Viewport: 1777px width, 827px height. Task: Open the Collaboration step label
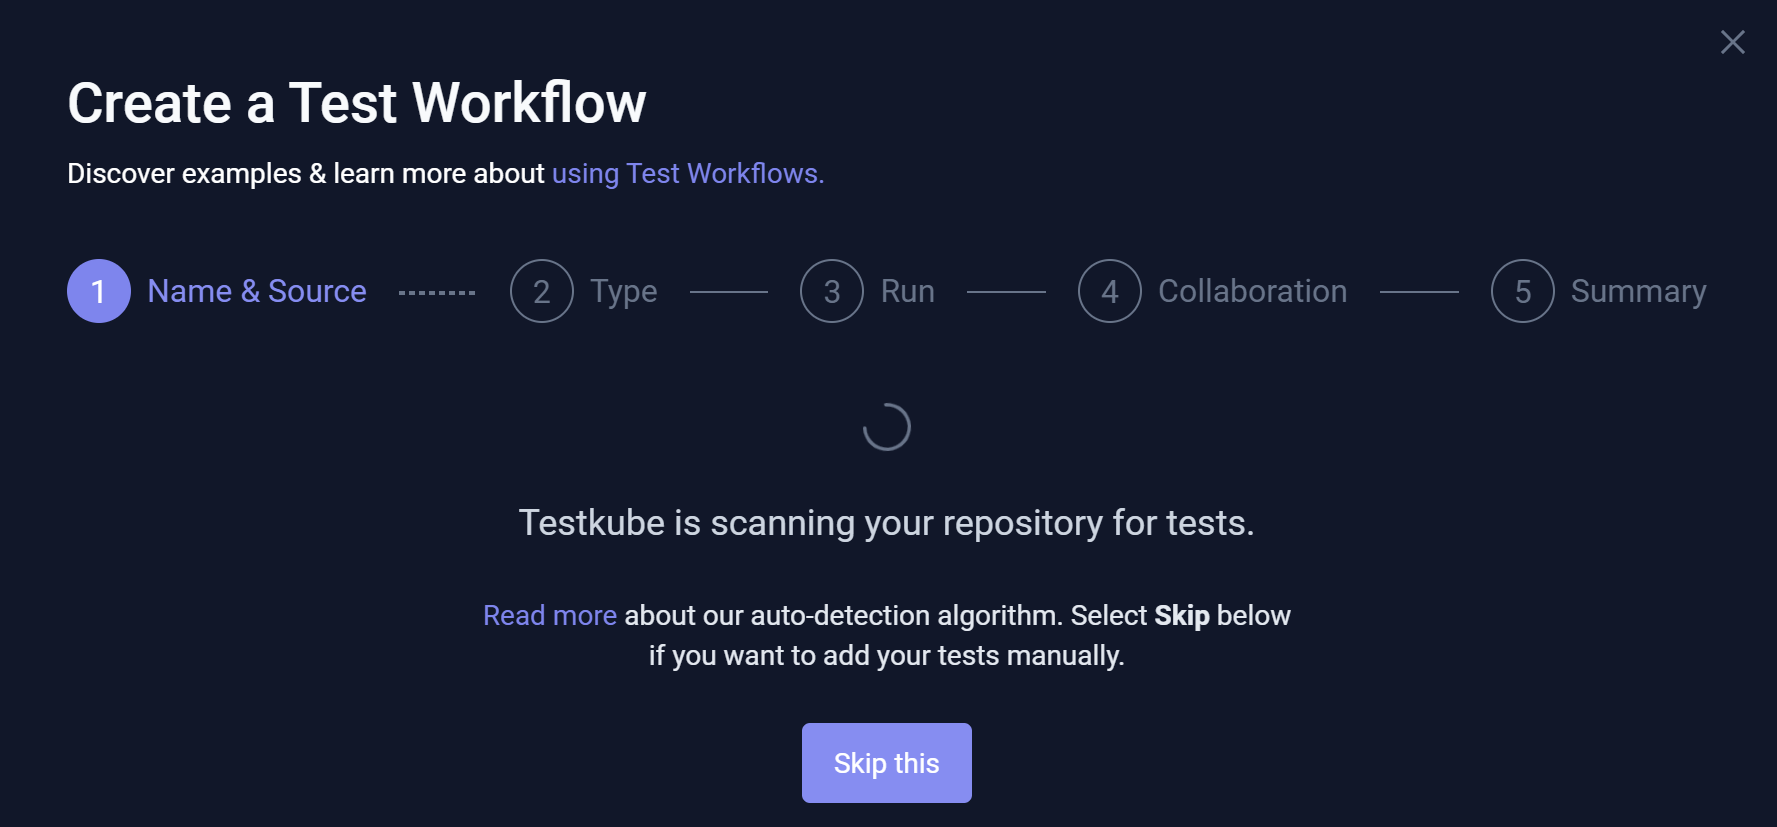click(1252, 291)
